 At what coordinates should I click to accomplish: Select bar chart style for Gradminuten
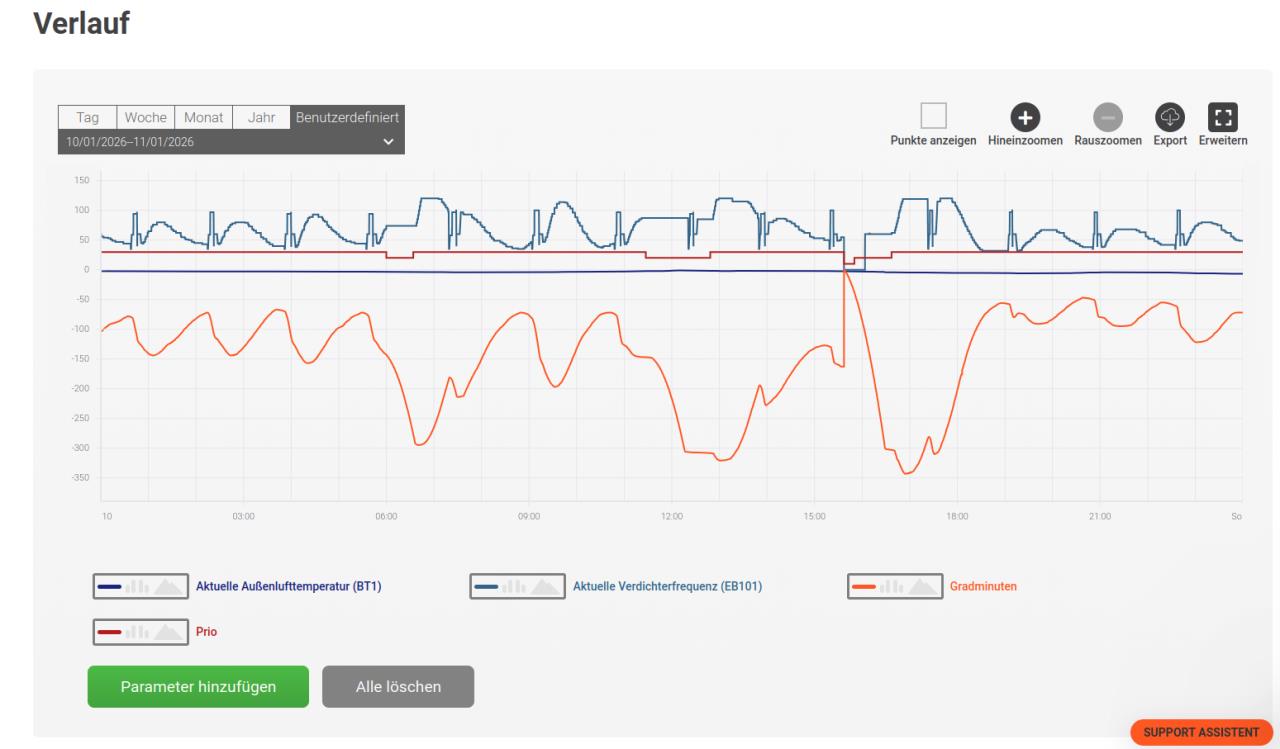coord(891,586)
